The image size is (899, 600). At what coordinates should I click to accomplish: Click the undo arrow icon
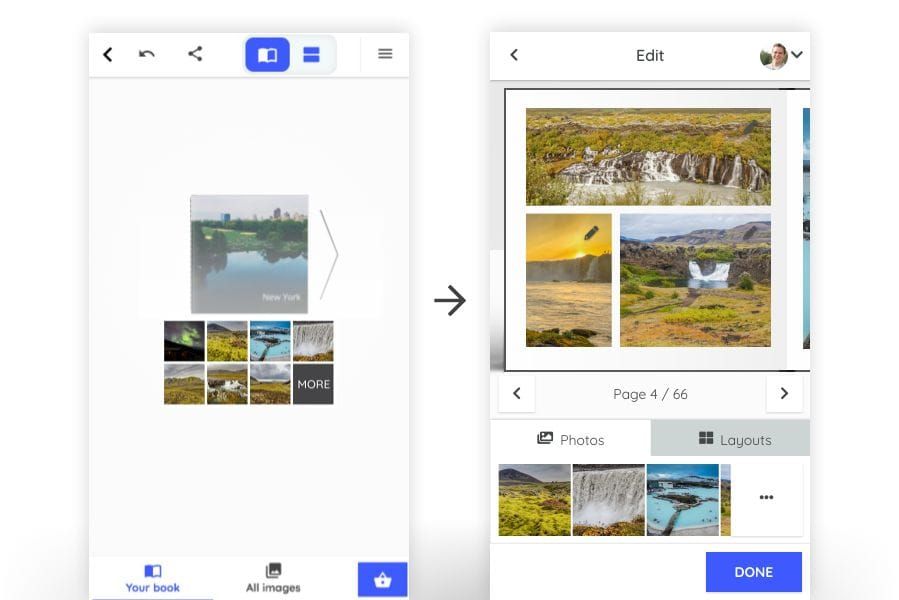(x=147, y=54)
